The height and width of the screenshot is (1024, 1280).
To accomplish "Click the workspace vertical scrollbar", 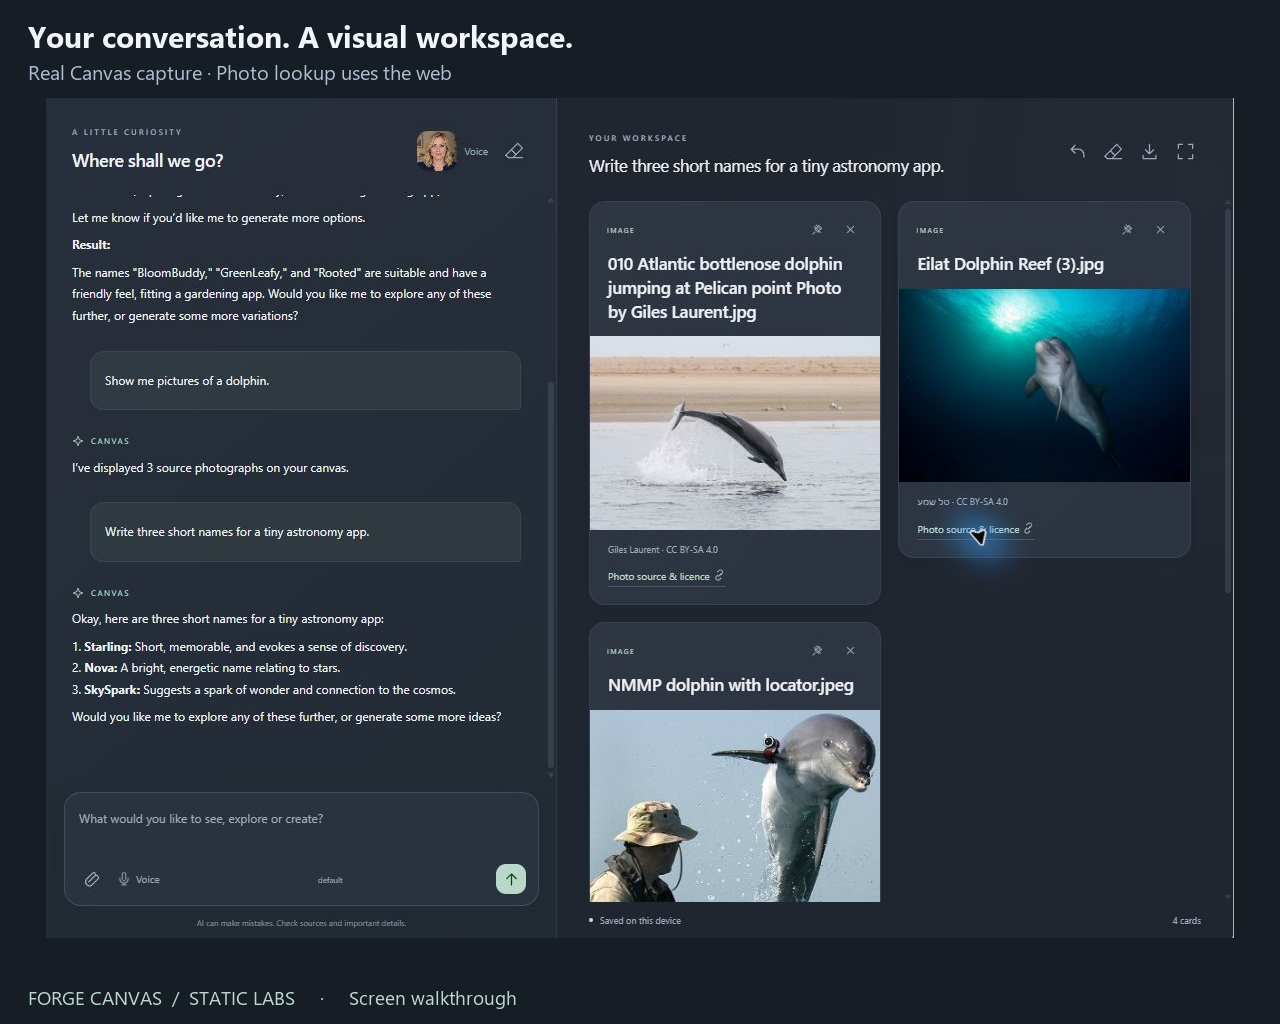I will [x=1228, y=400].
